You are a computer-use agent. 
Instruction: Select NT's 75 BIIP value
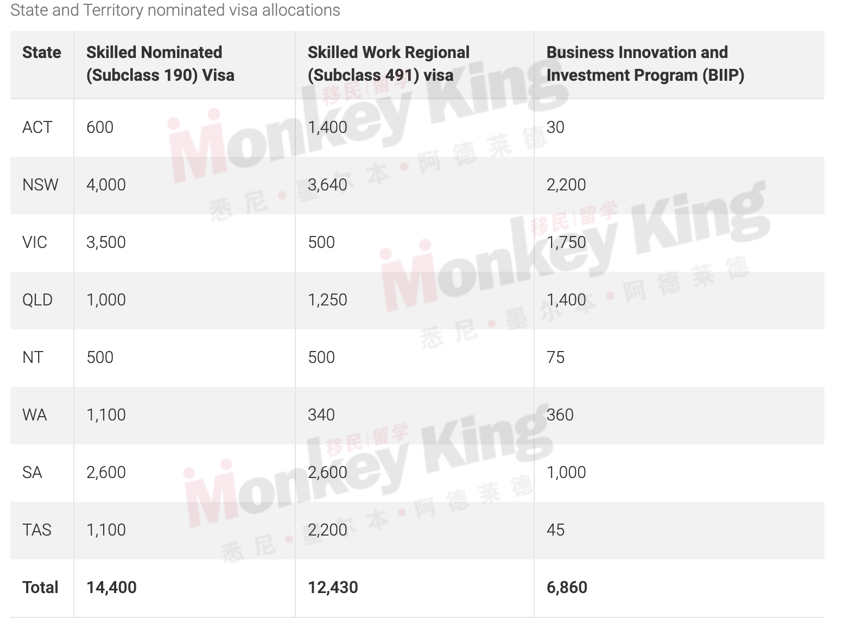coord(555,357)
